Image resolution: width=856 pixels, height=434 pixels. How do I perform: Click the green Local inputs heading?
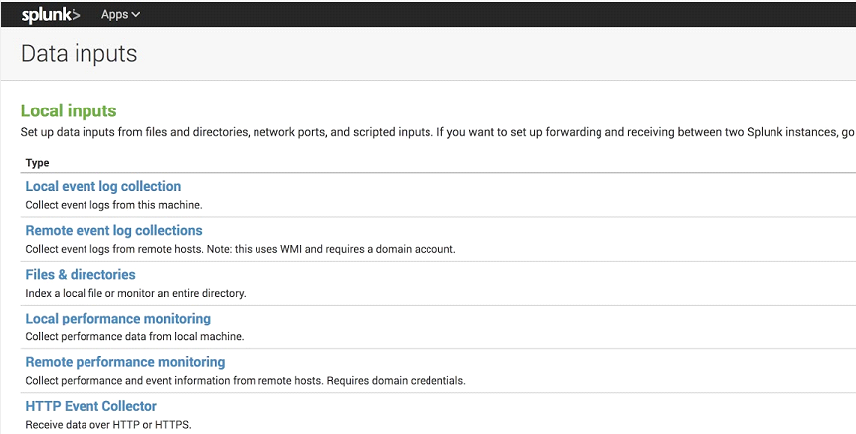point(68,111)
